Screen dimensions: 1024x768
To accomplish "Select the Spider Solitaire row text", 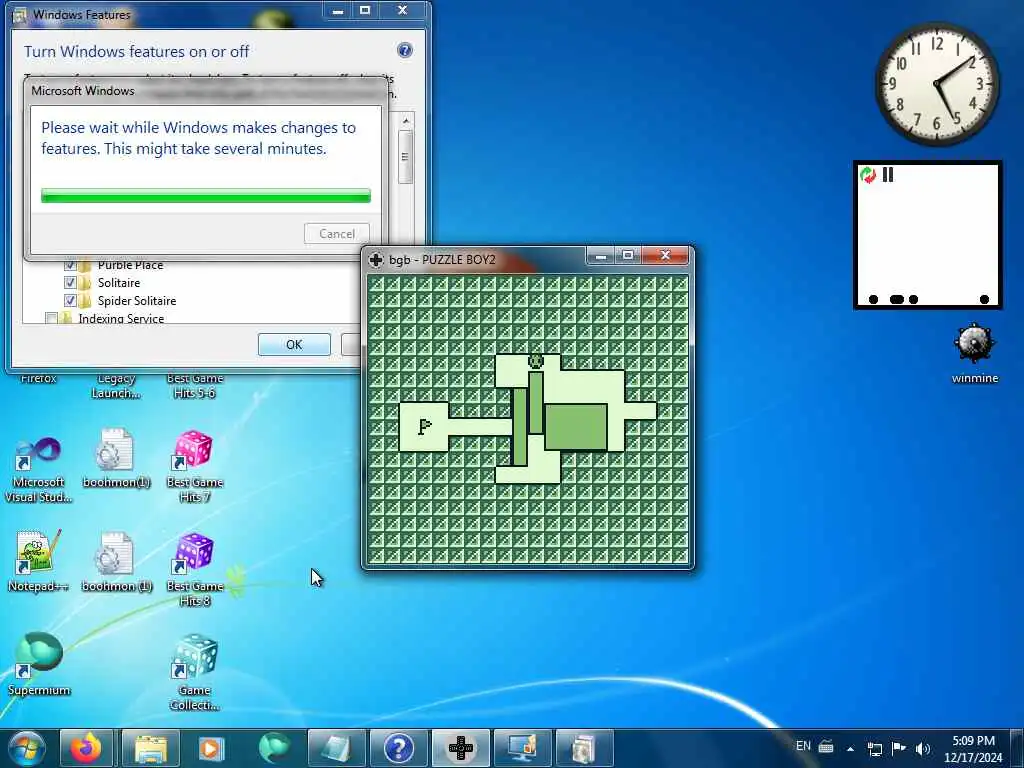I will (136, 300).
